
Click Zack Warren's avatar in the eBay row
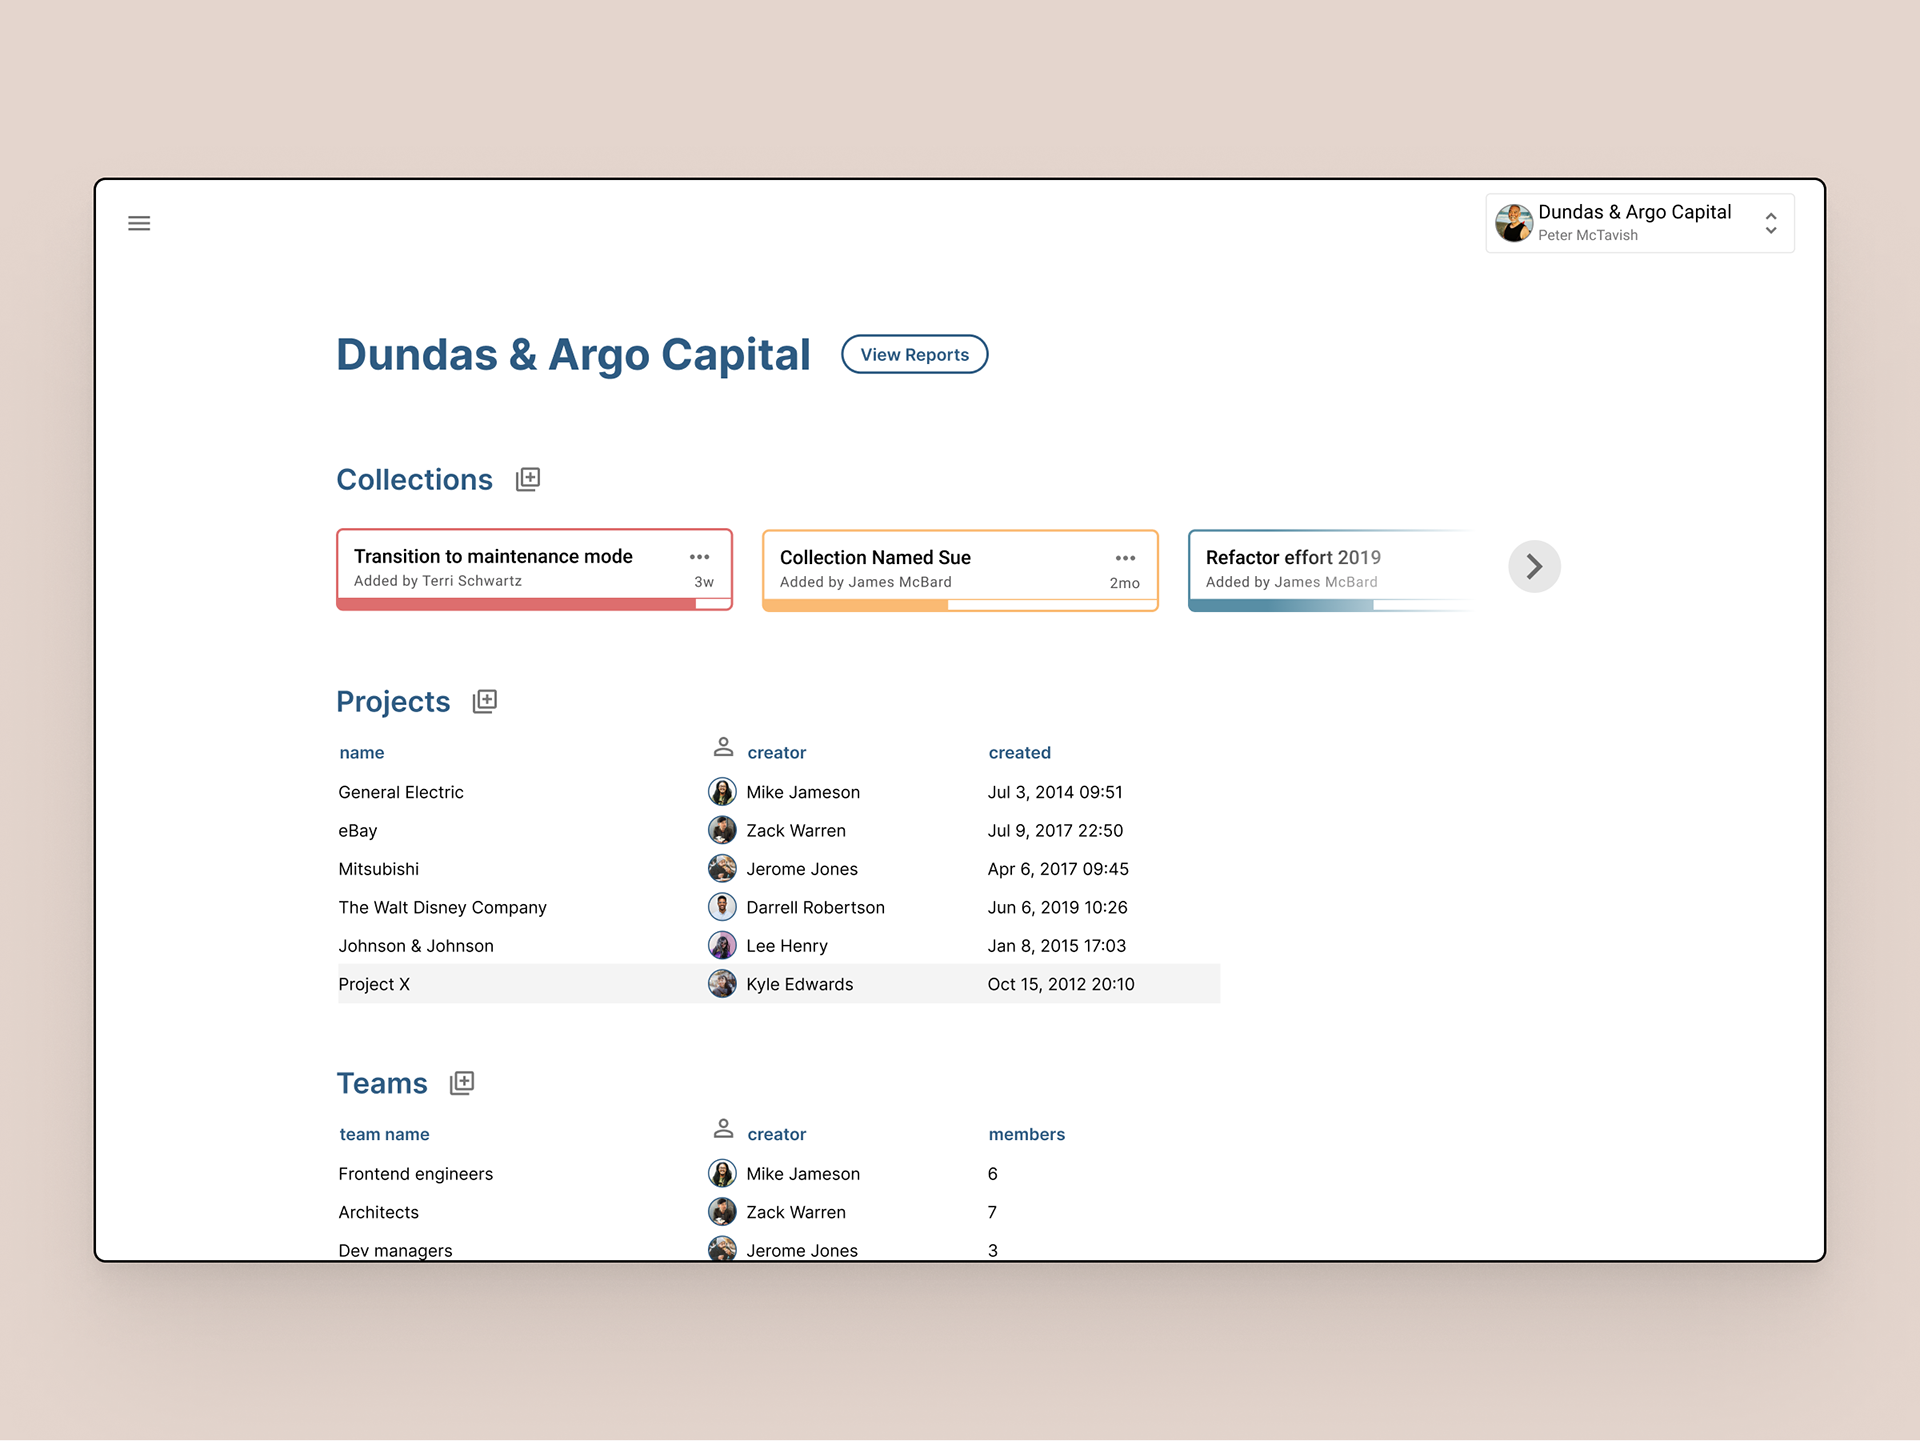coord(722,830)
